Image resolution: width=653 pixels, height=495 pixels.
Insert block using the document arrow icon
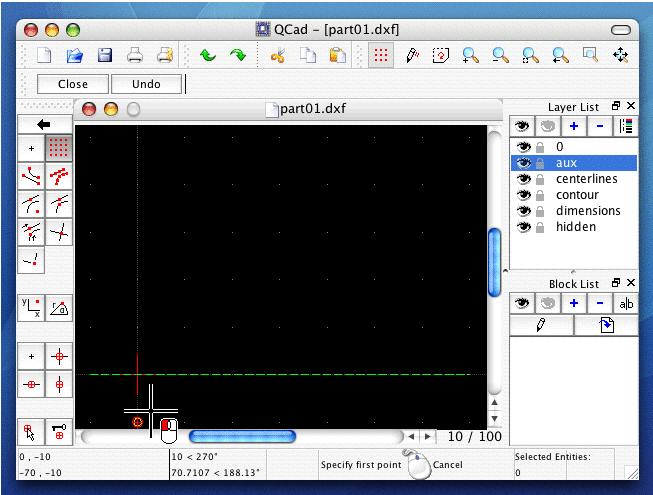(606, 325)
